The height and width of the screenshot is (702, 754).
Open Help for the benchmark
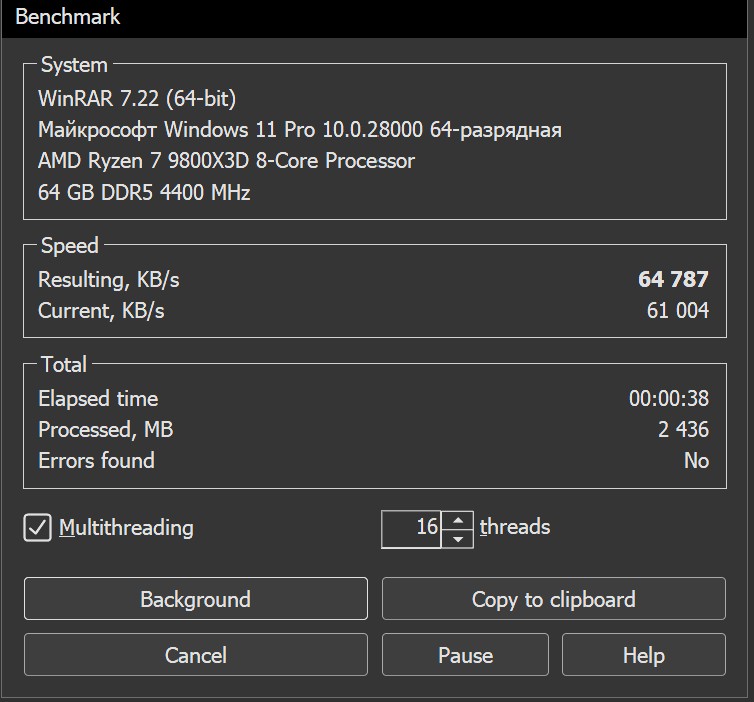pyautogui.click(x=644, y=654)
